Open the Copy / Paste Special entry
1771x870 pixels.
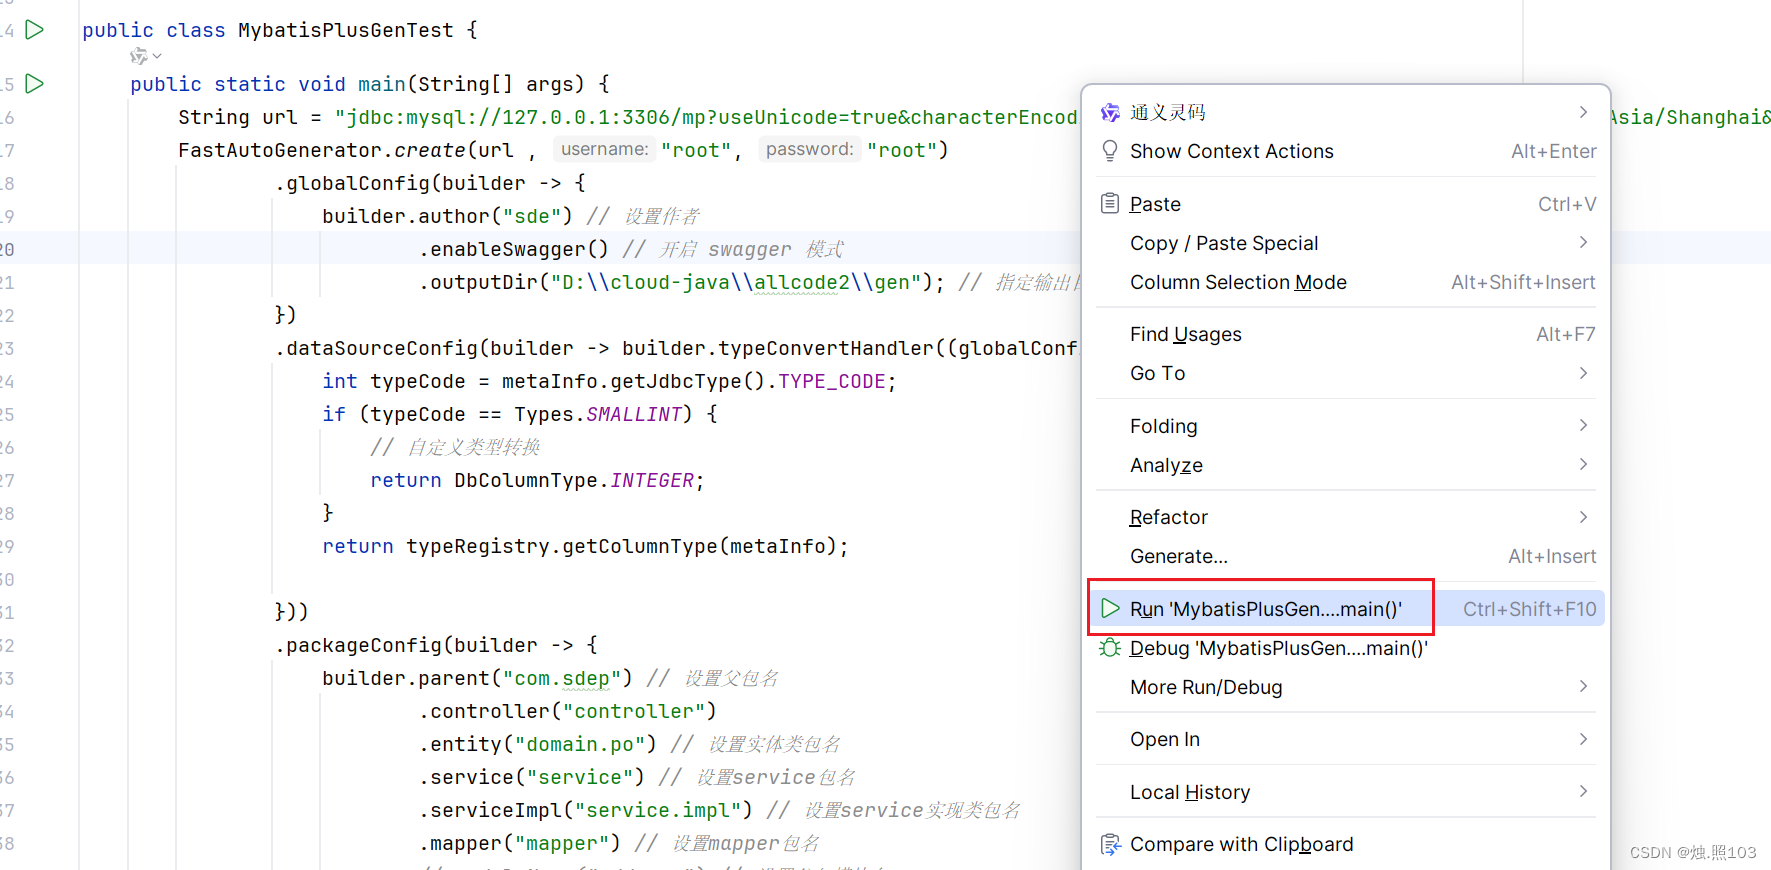click(1346, 243)
